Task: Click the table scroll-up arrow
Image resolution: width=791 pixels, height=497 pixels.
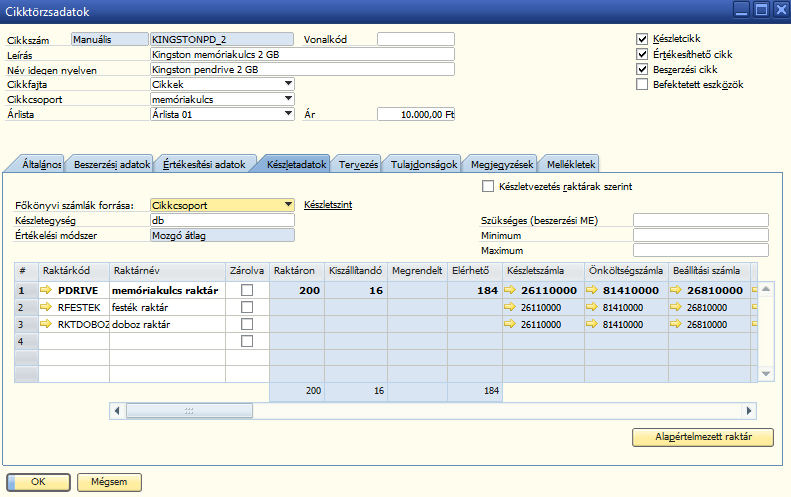Action: coord(766,289)
